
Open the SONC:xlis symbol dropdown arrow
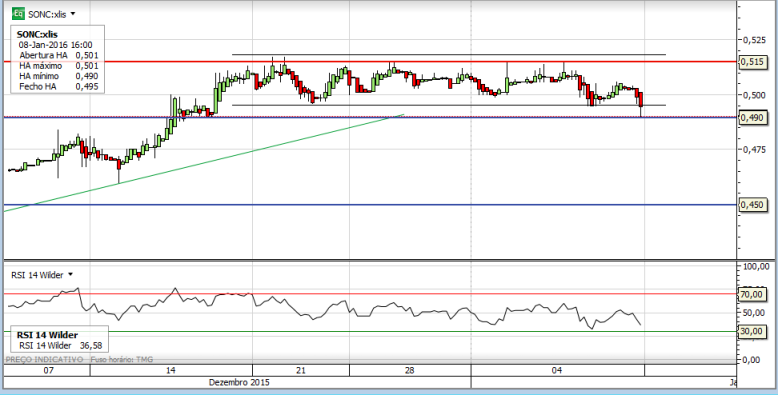[x=73, y=14]
